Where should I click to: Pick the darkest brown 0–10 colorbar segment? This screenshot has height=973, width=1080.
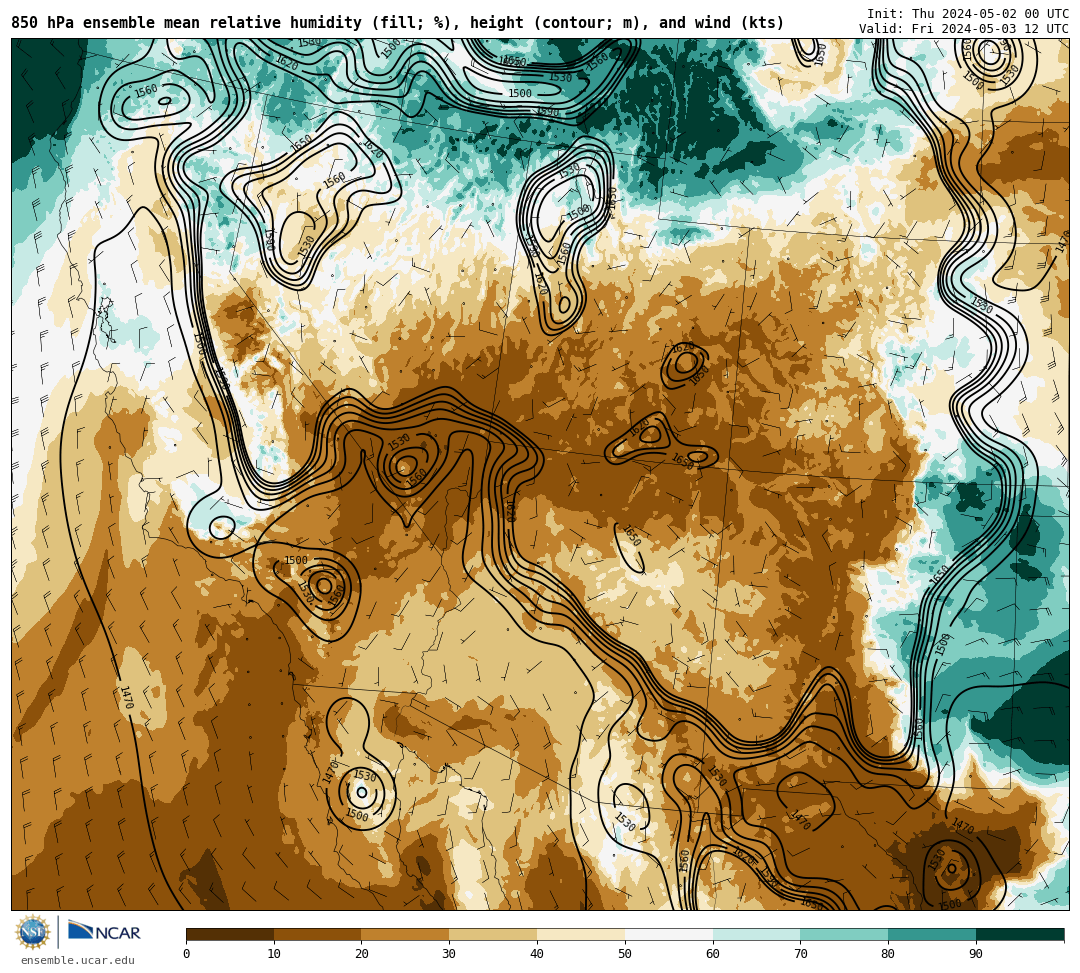[230, 934]
